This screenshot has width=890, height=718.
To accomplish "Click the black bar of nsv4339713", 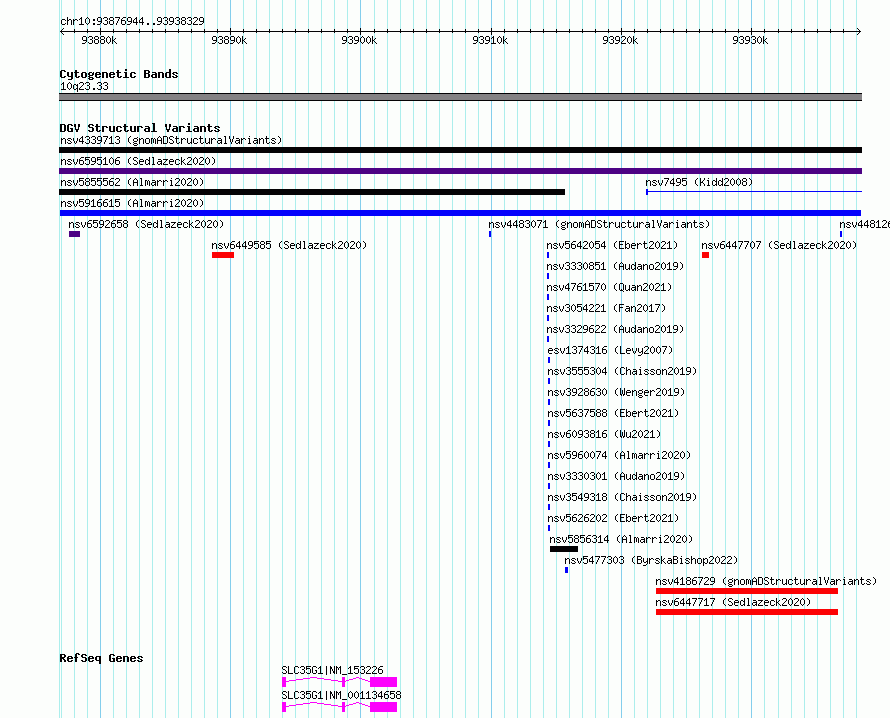I will 460,150.
